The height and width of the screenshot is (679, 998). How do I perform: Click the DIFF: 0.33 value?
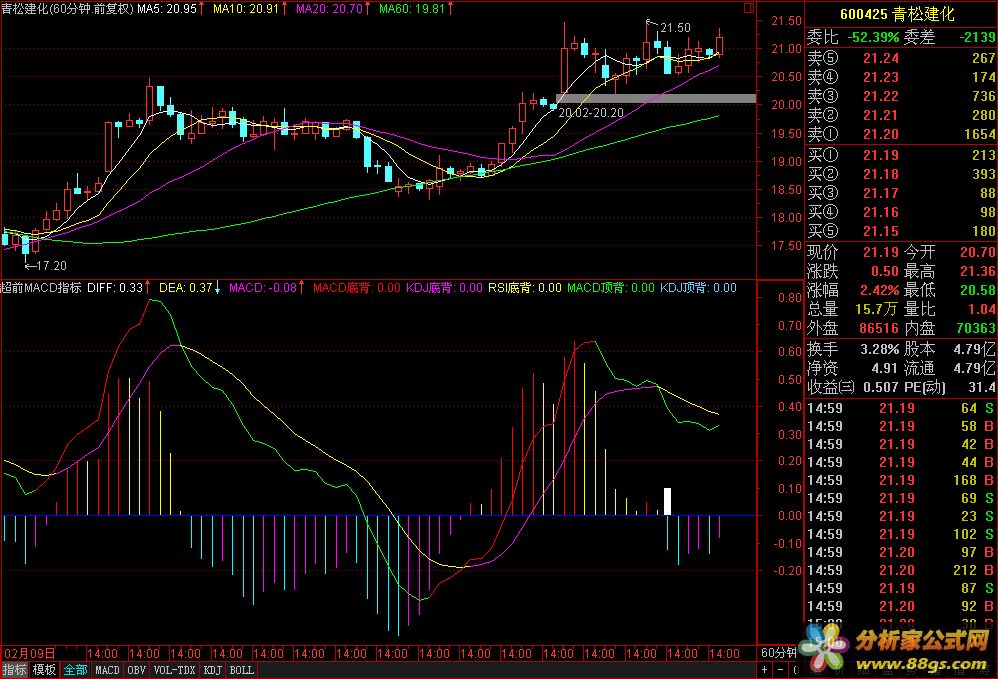(115, 288)
